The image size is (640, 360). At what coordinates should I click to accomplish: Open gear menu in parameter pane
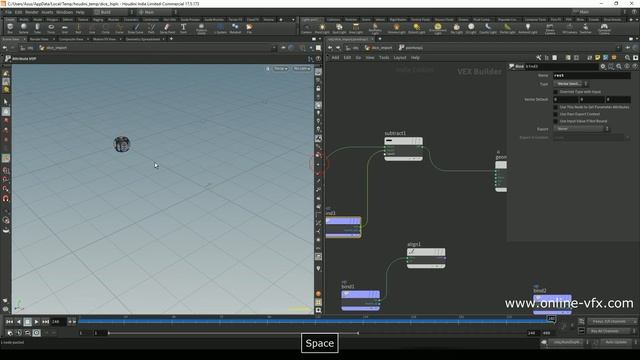(x=603, y=66)
